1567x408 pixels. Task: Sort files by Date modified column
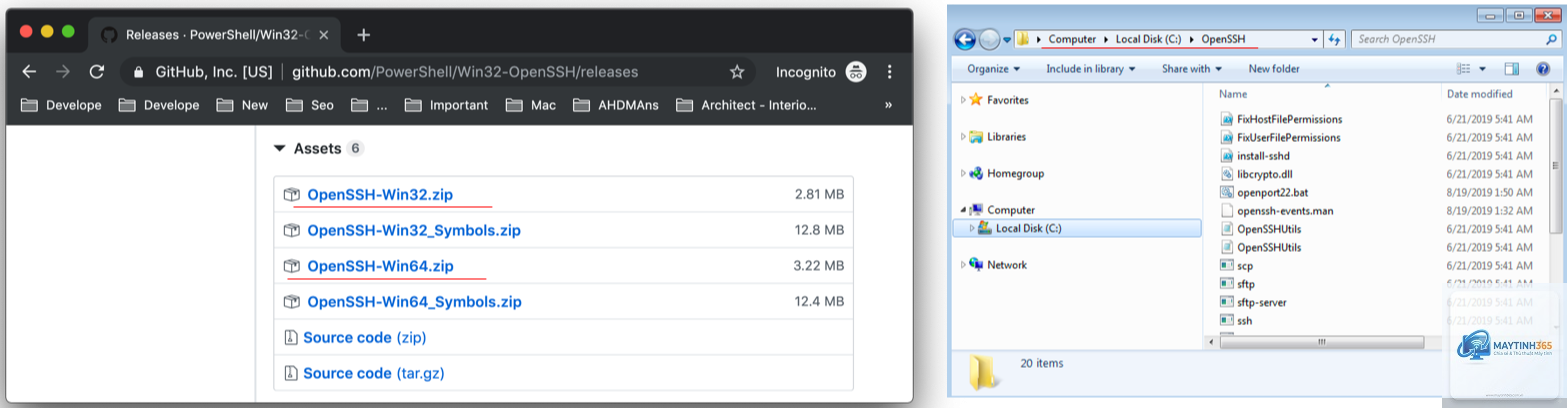[1479, 93]
